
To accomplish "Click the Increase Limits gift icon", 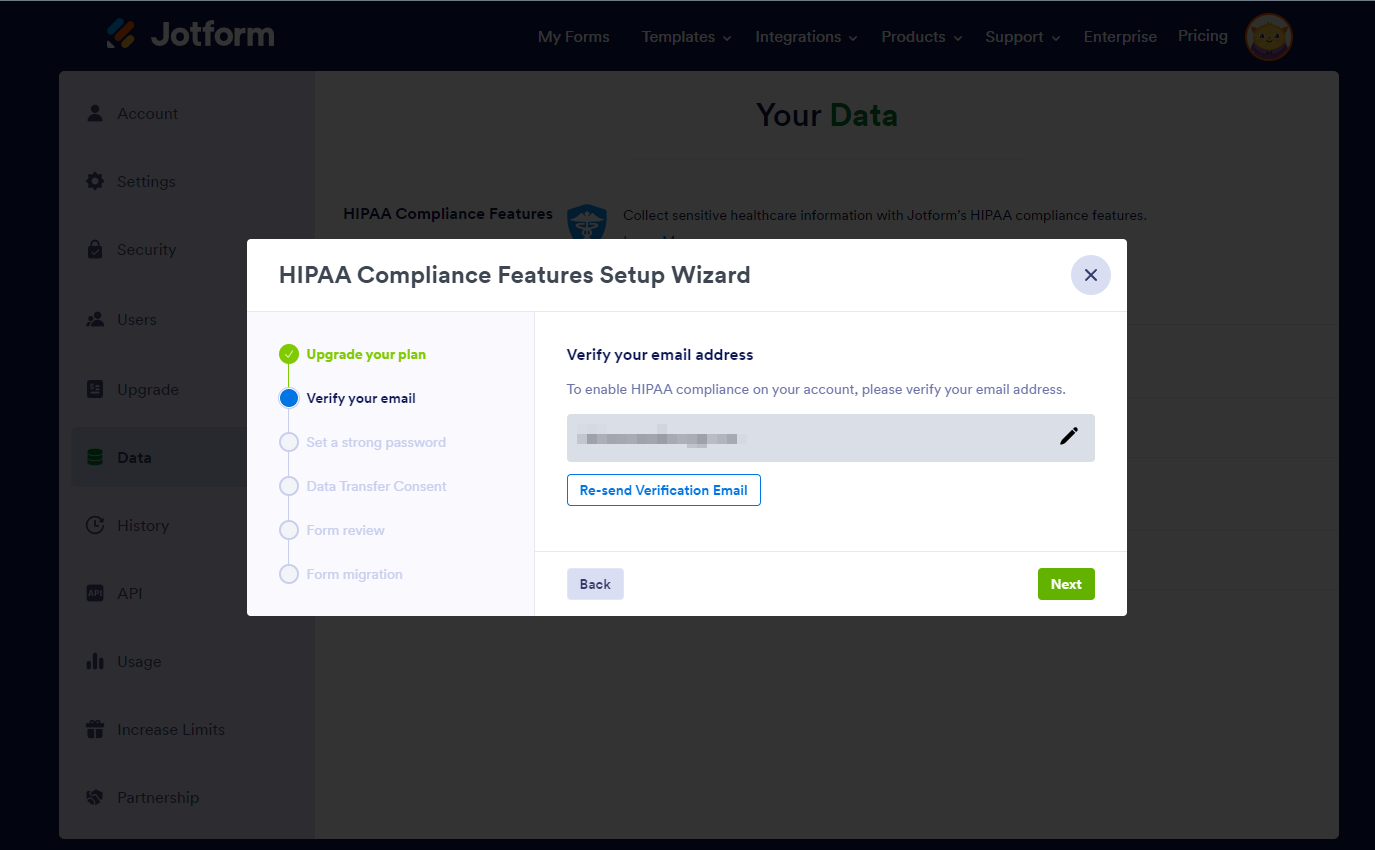I will pyautogui.click(x=95, y=729).
